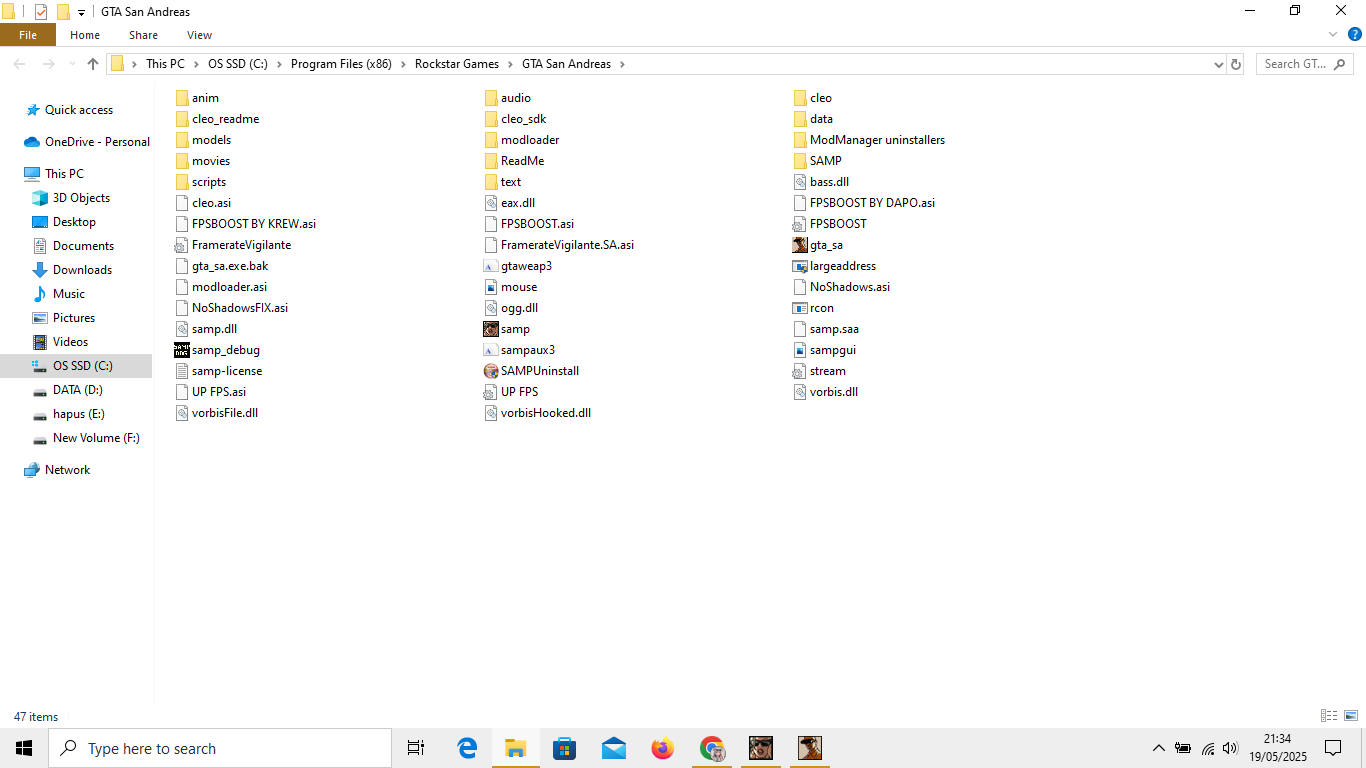
Task: Switch to the Share ribbon tab
Action: point(143,35)
